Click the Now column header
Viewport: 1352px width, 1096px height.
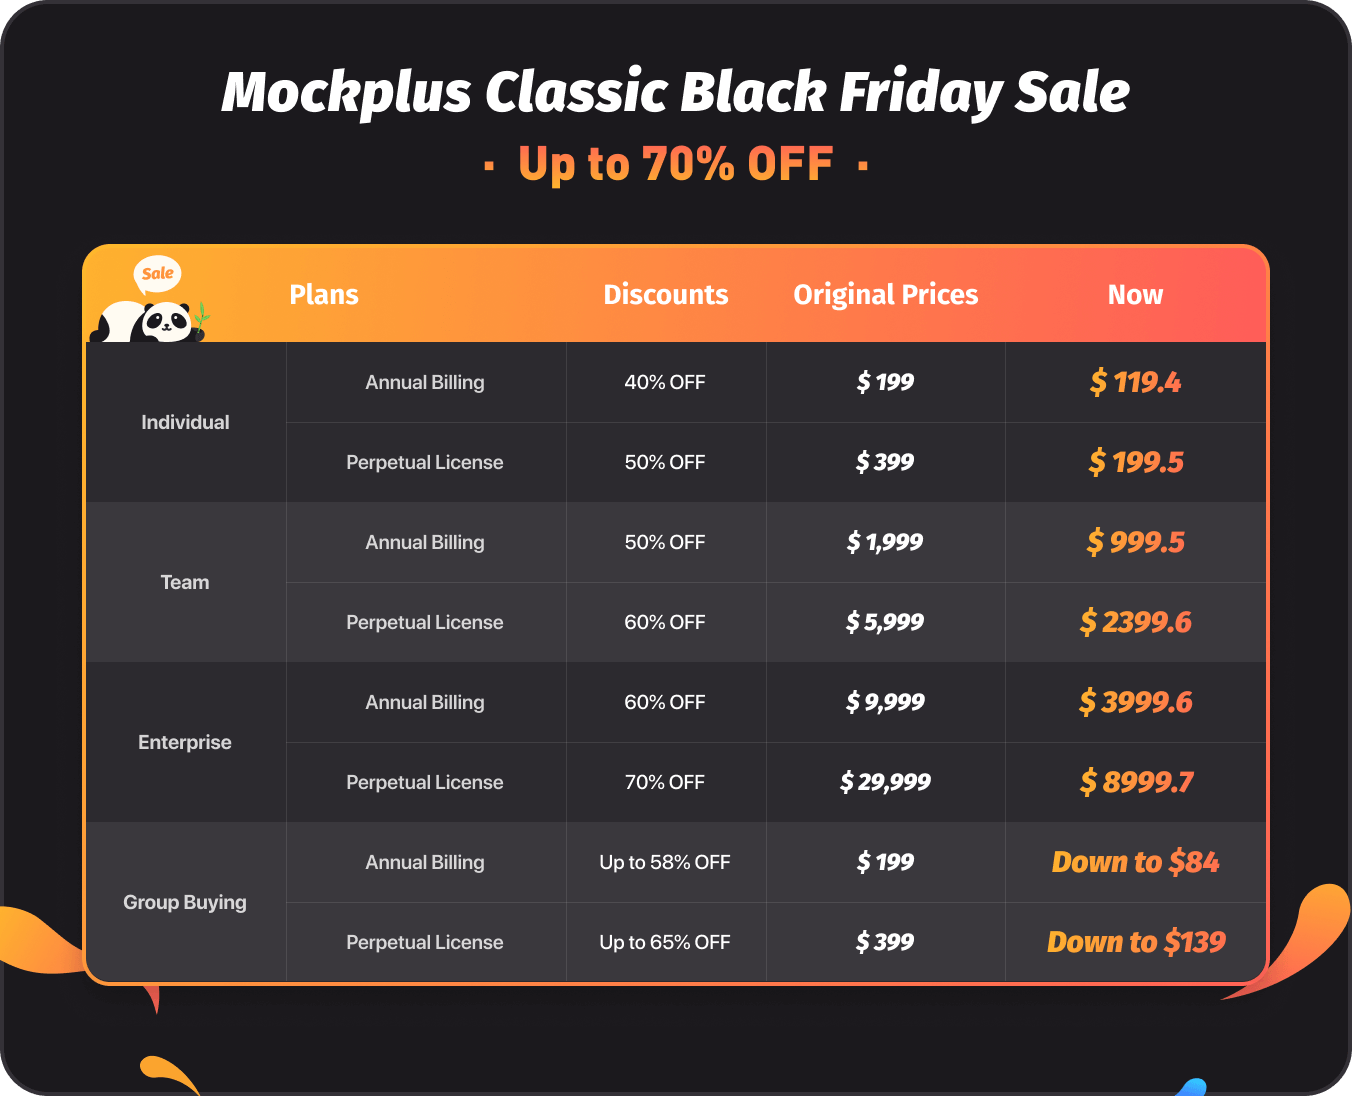(x=1136, y=295)
